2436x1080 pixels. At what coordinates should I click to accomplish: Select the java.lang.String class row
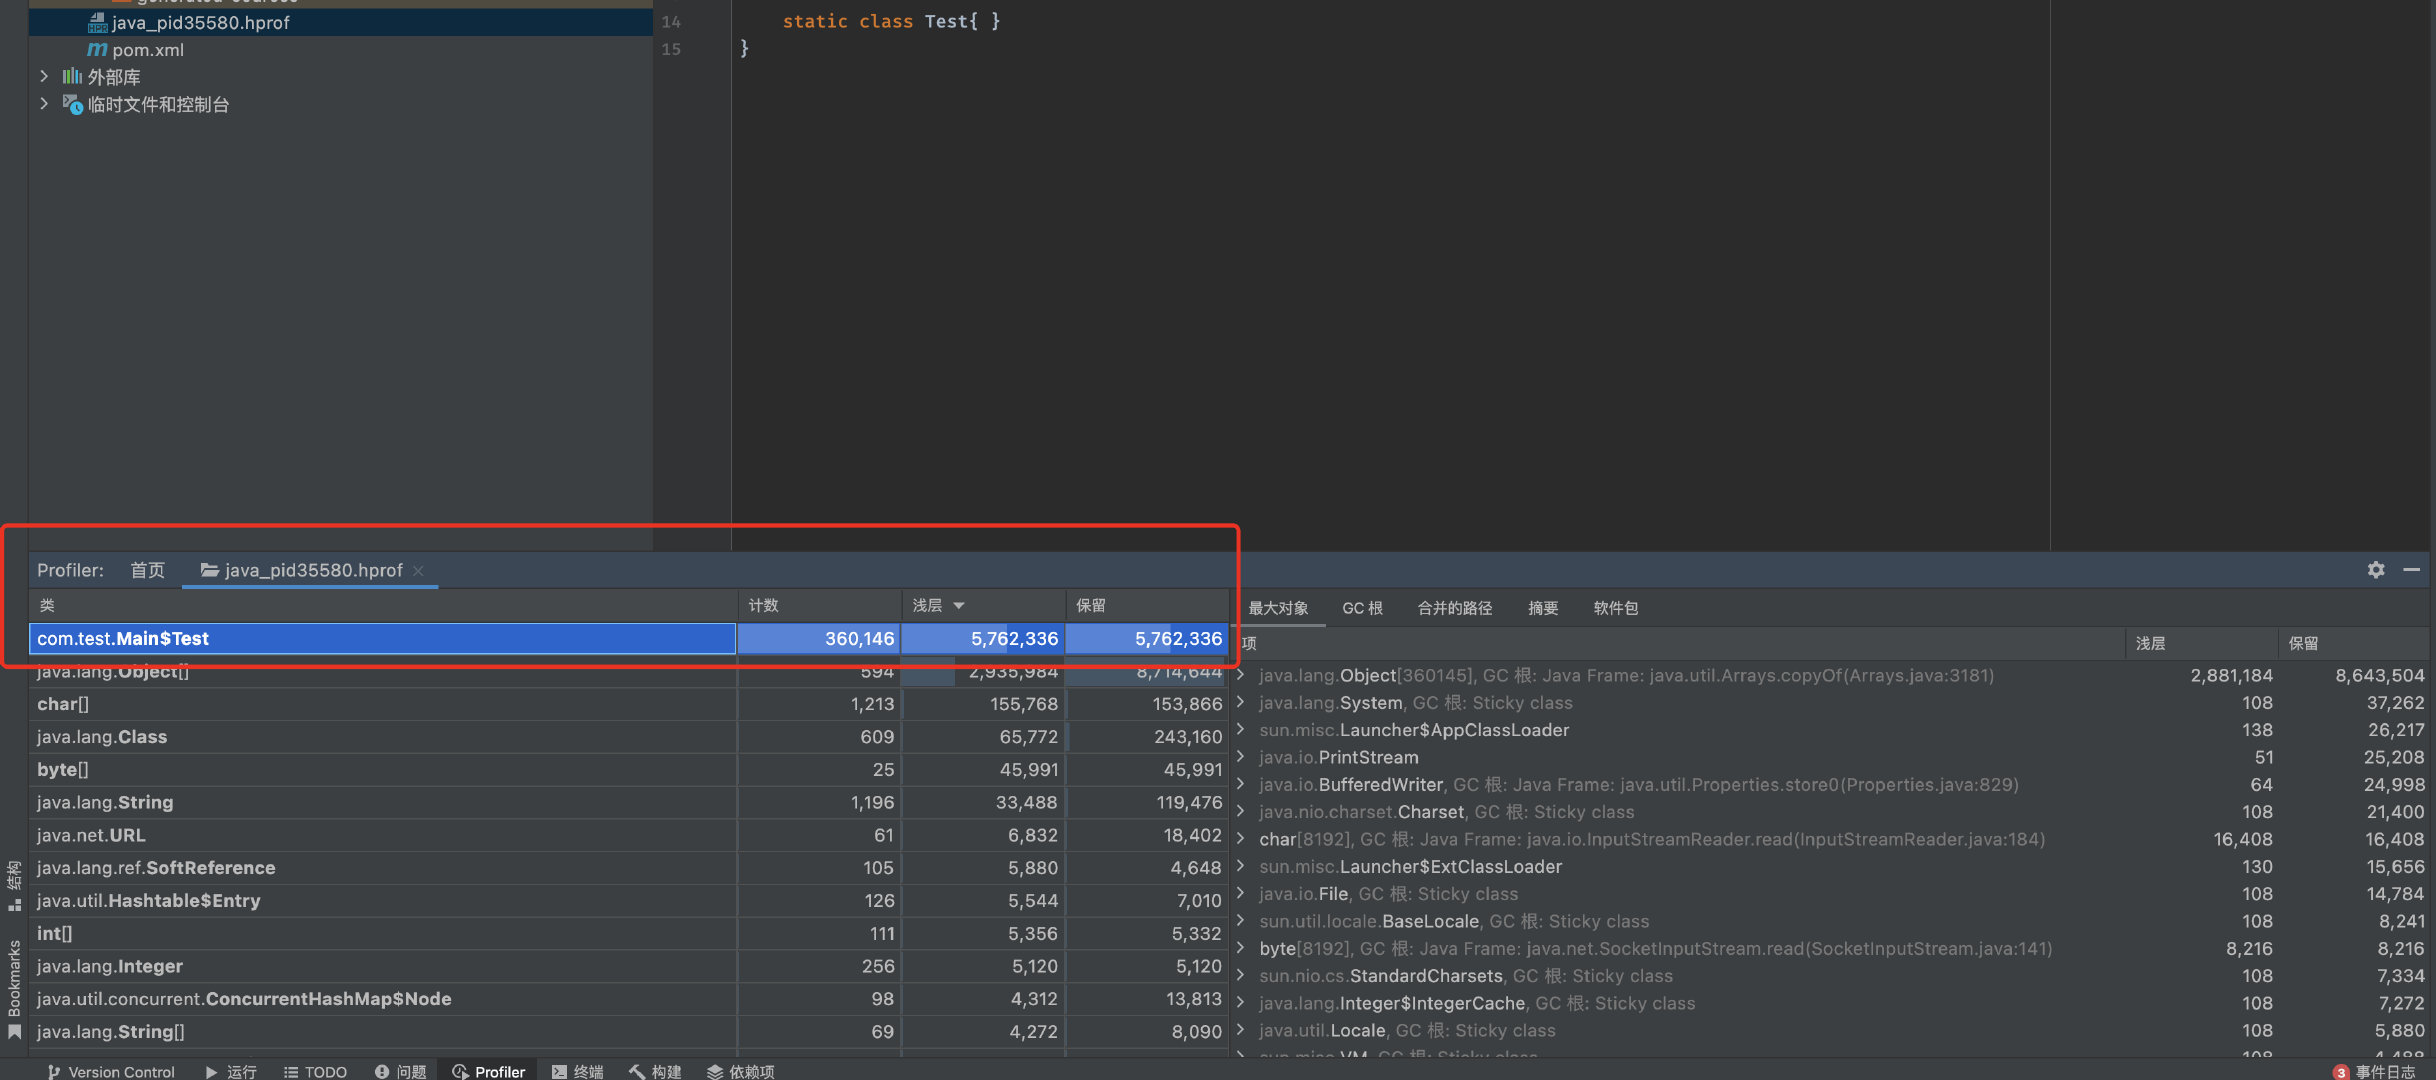(105, 802)
